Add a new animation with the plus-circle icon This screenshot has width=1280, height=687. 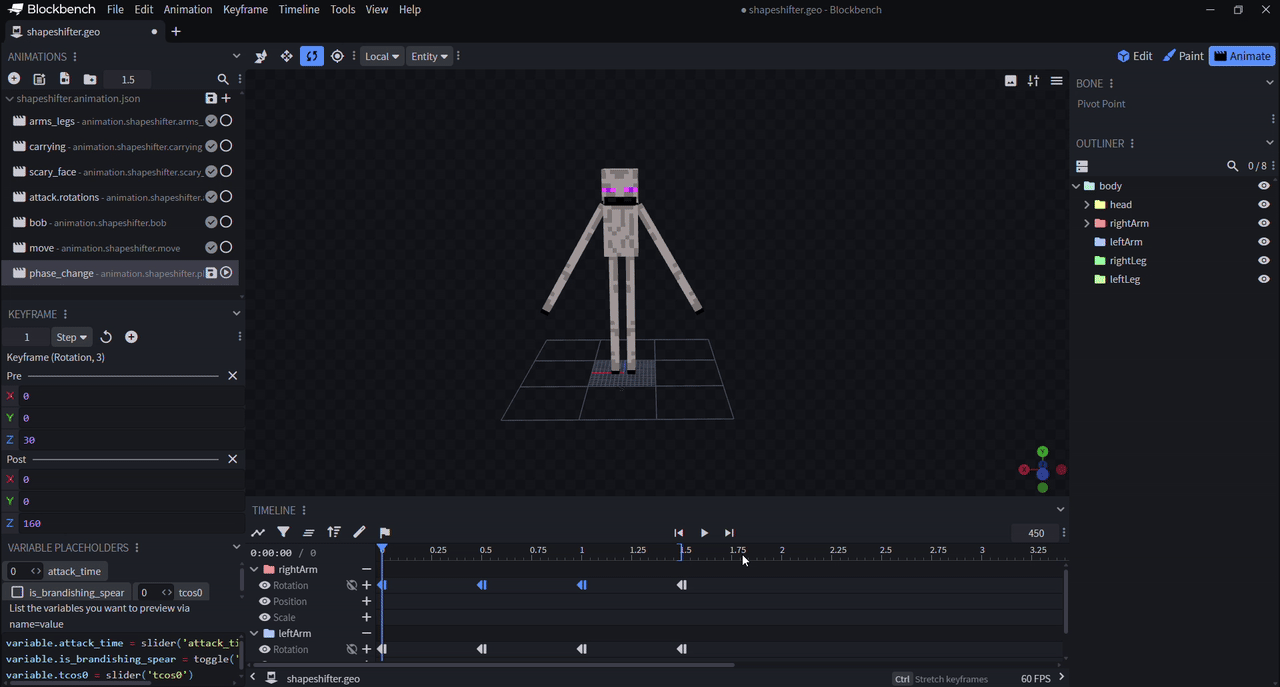[14, 79]
